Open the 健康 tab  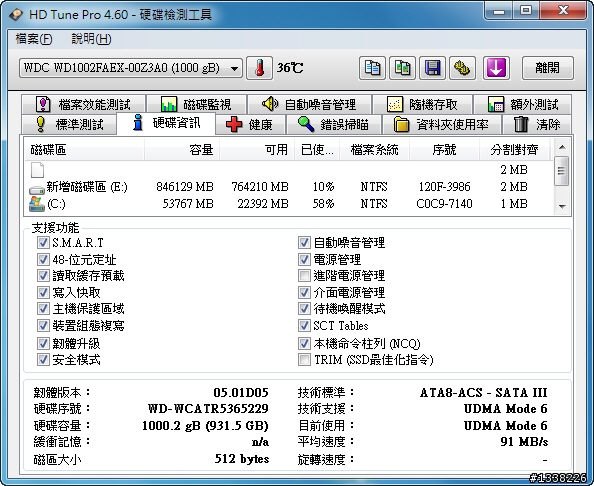[250, 124]
